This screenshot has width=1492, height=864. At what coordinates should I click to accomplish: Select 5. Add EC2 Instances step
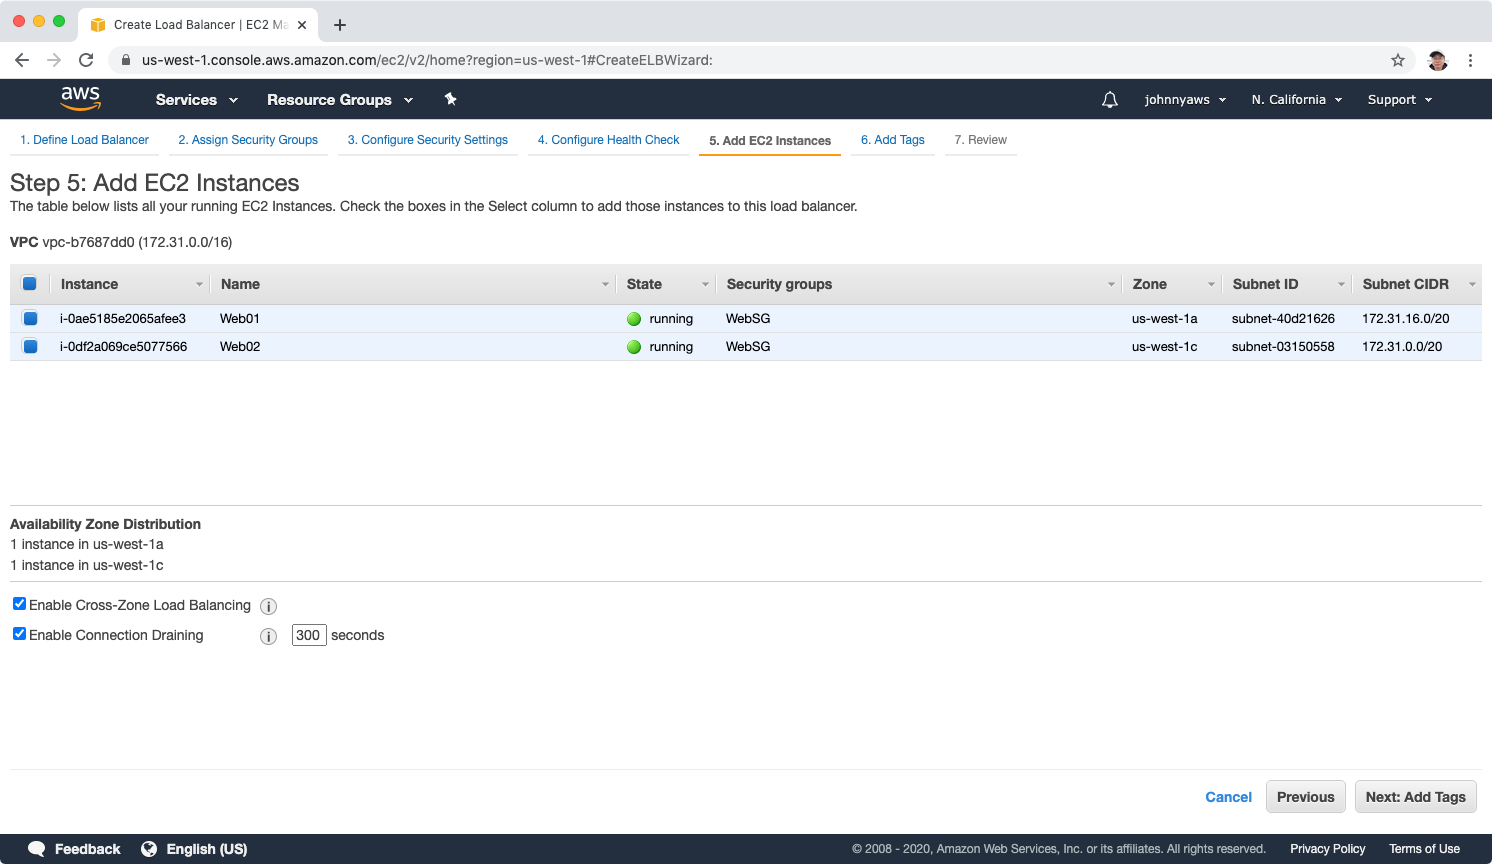[770, 141]
